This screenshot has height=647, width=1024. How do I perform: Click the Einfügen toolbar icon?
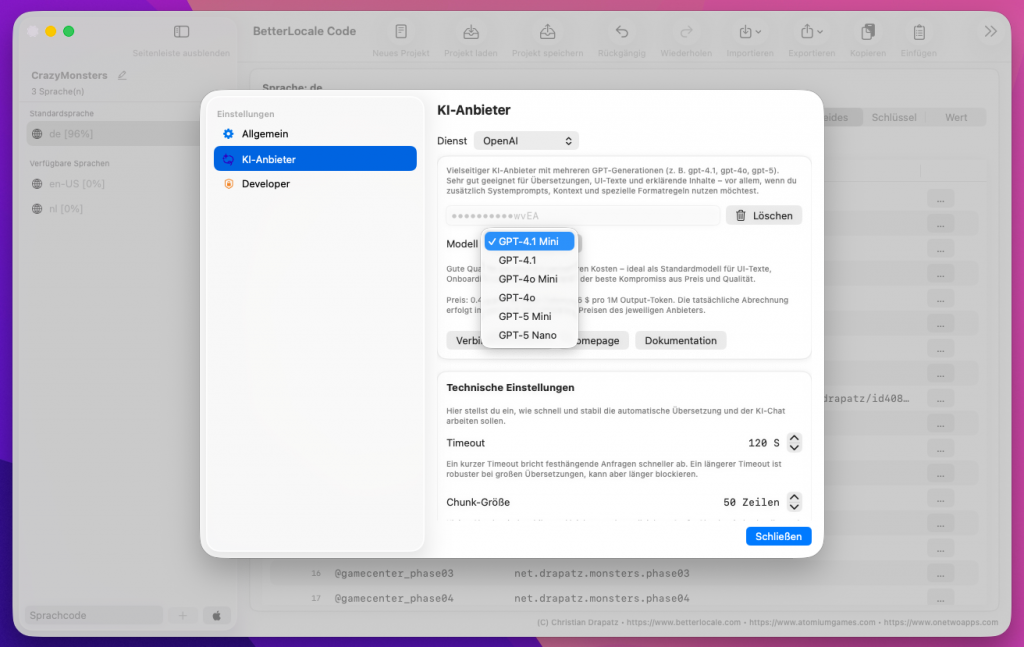click(918, 32)
